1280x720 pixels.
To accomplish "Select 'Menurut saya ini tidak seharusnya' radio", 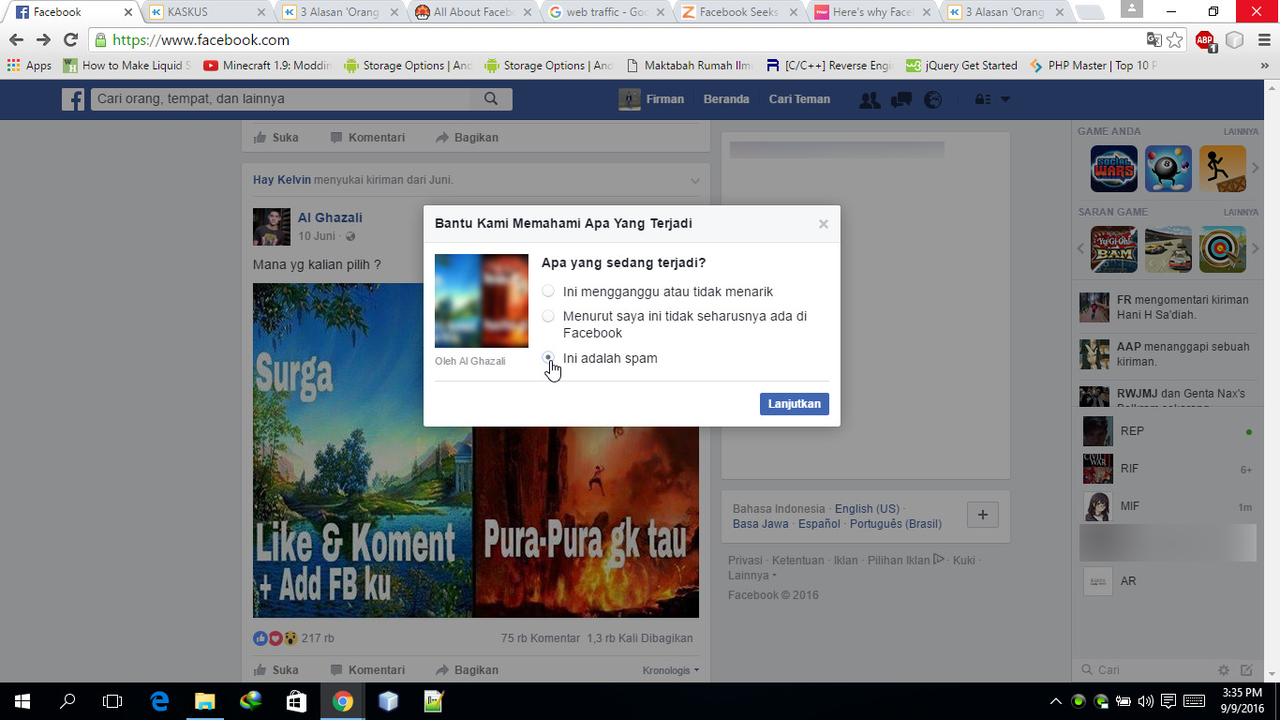I will click(x=548, y=316).
